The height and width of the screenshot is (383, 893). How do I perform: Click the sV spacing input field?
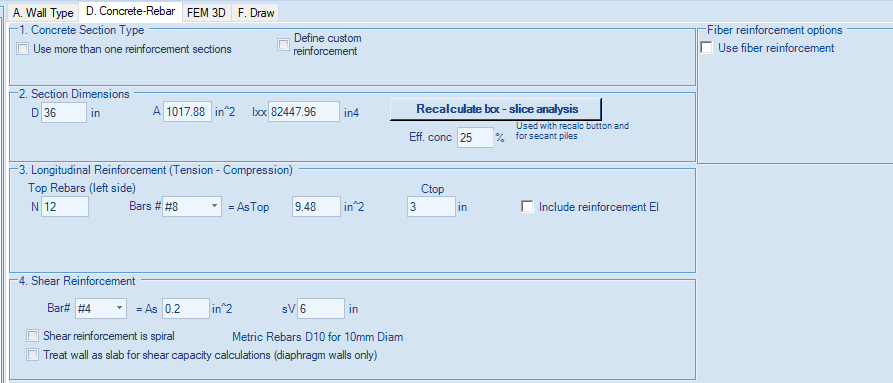pyautogui.click(x=321, y=308)
